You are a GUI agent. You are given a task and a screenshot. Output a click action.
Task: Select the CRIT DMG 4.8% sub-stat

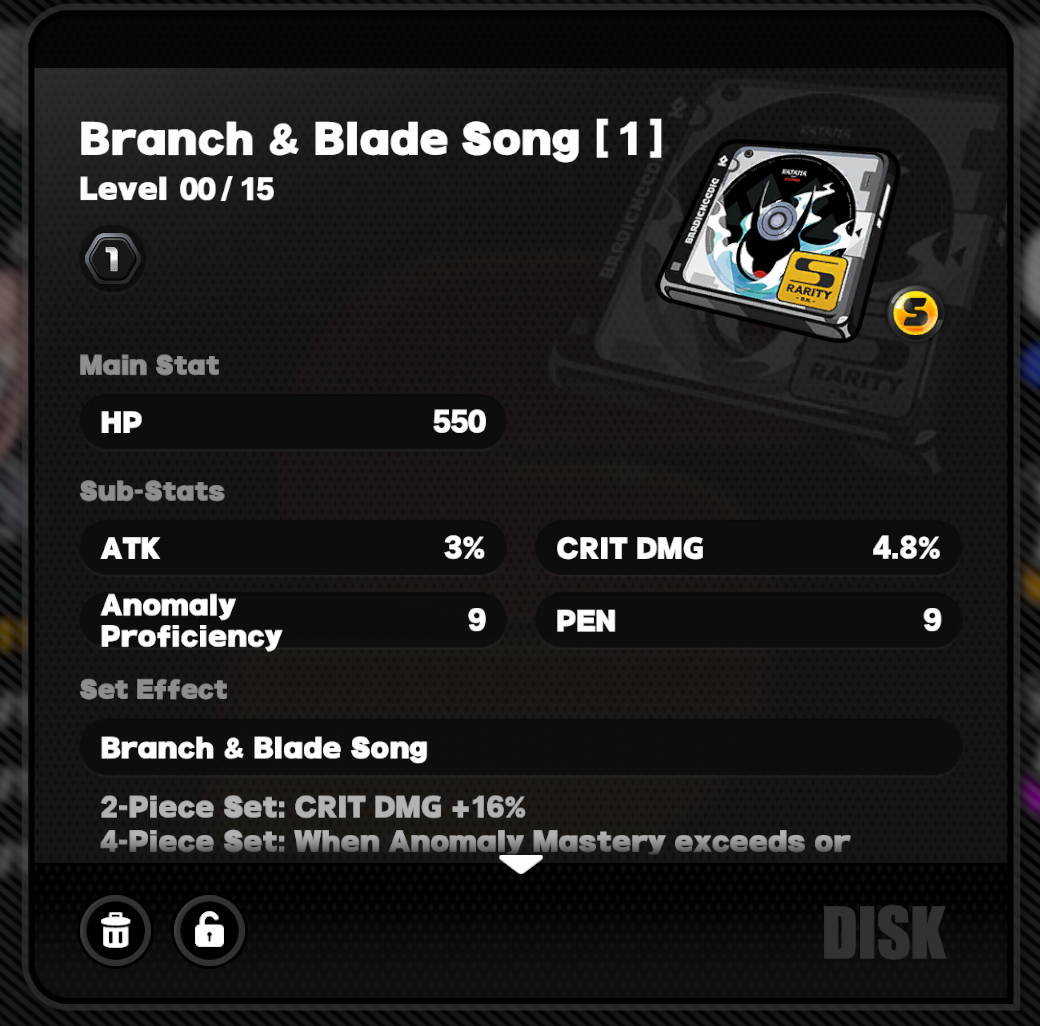[748, 548]
